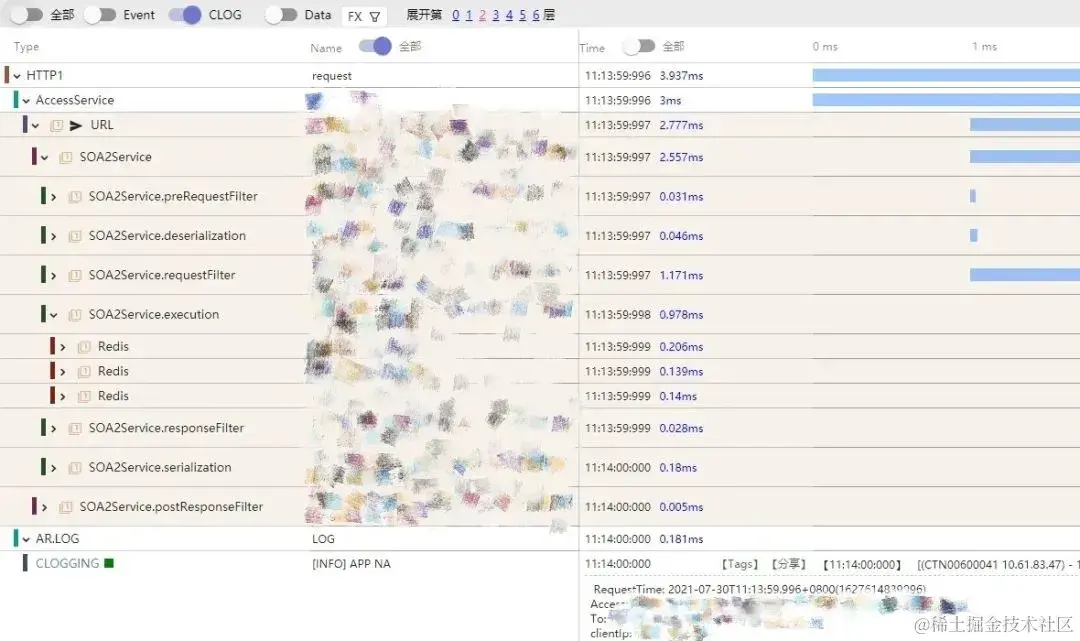Collapse SOA2Service.execution node
1080x641 pixels.
[x=53, y=315]
